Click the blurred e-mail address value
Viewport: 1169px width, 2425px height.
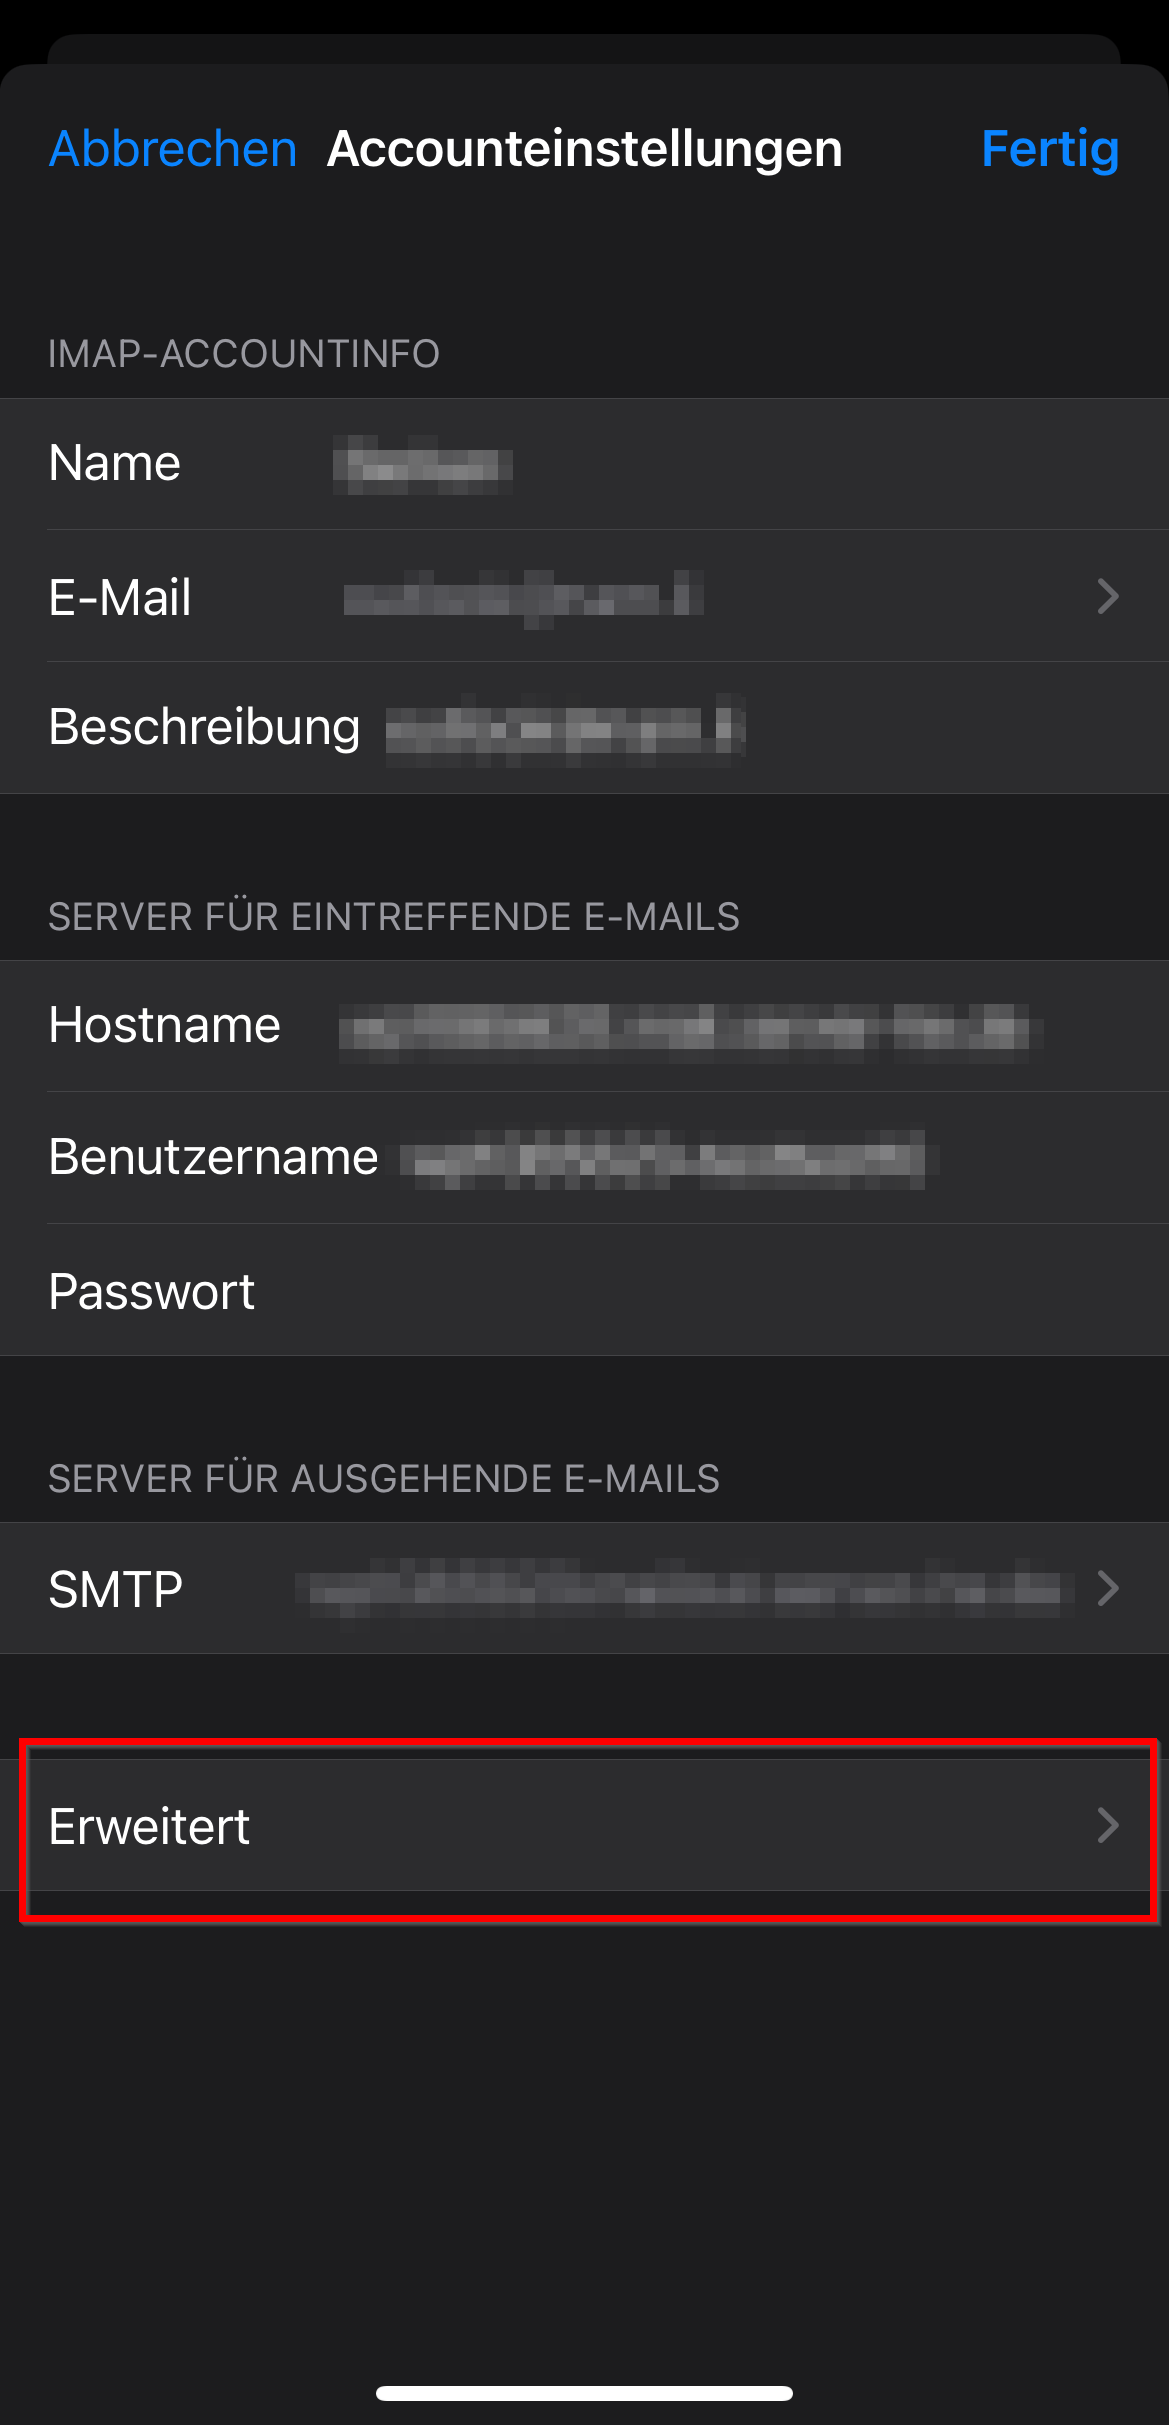click(x=523, y=598)
